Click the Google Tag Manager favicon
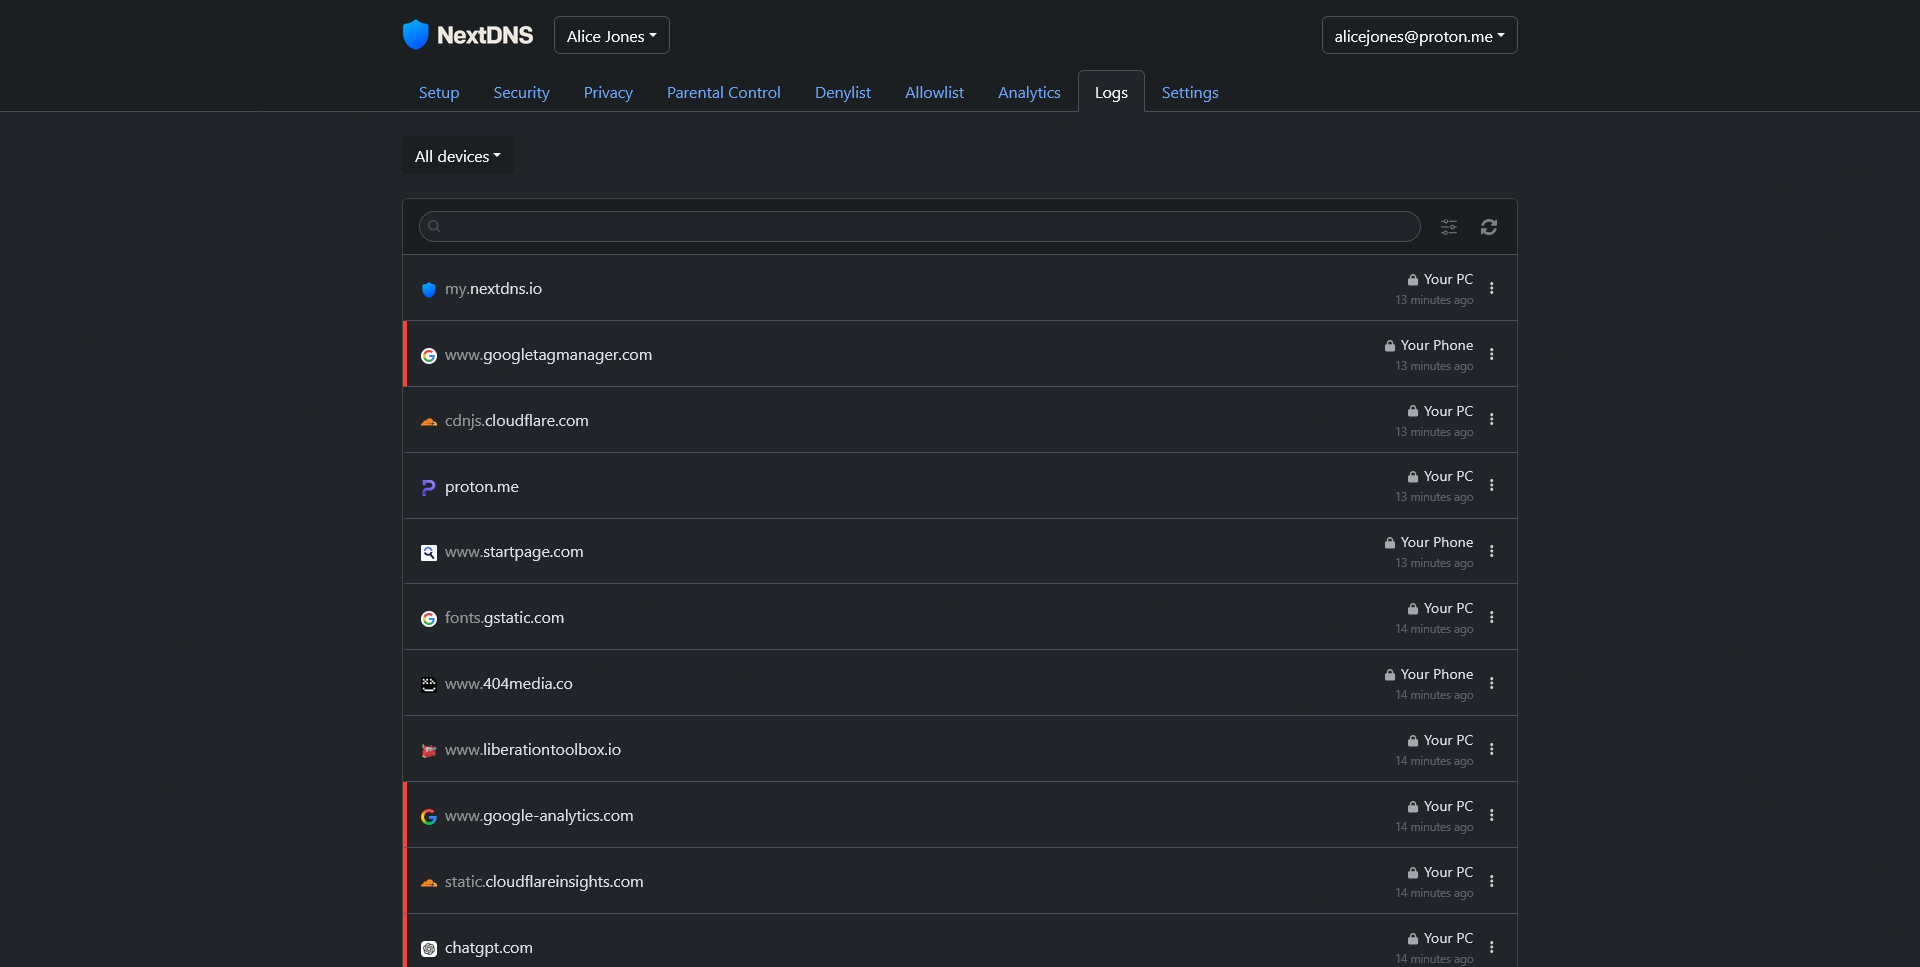The height and width of the screenshot is (967, 1920). [x=428, y=355]
